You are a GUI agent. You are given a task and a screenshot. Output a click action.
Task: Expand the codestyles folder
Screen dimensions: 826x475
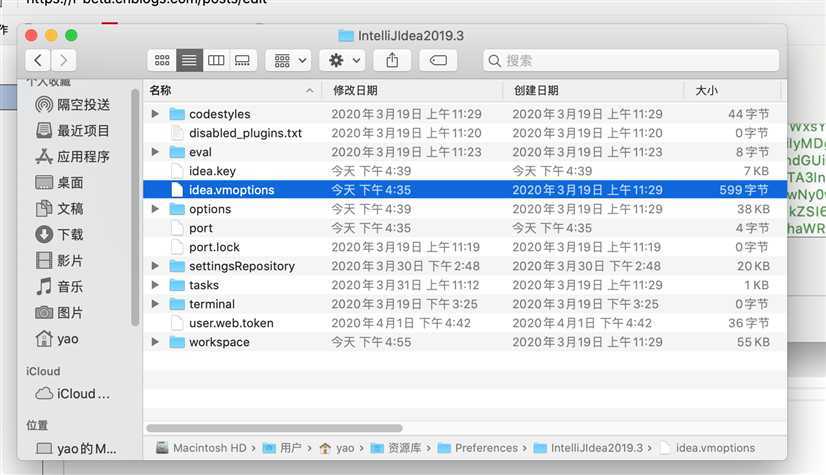pyautogui.click(x=155, y=114)
